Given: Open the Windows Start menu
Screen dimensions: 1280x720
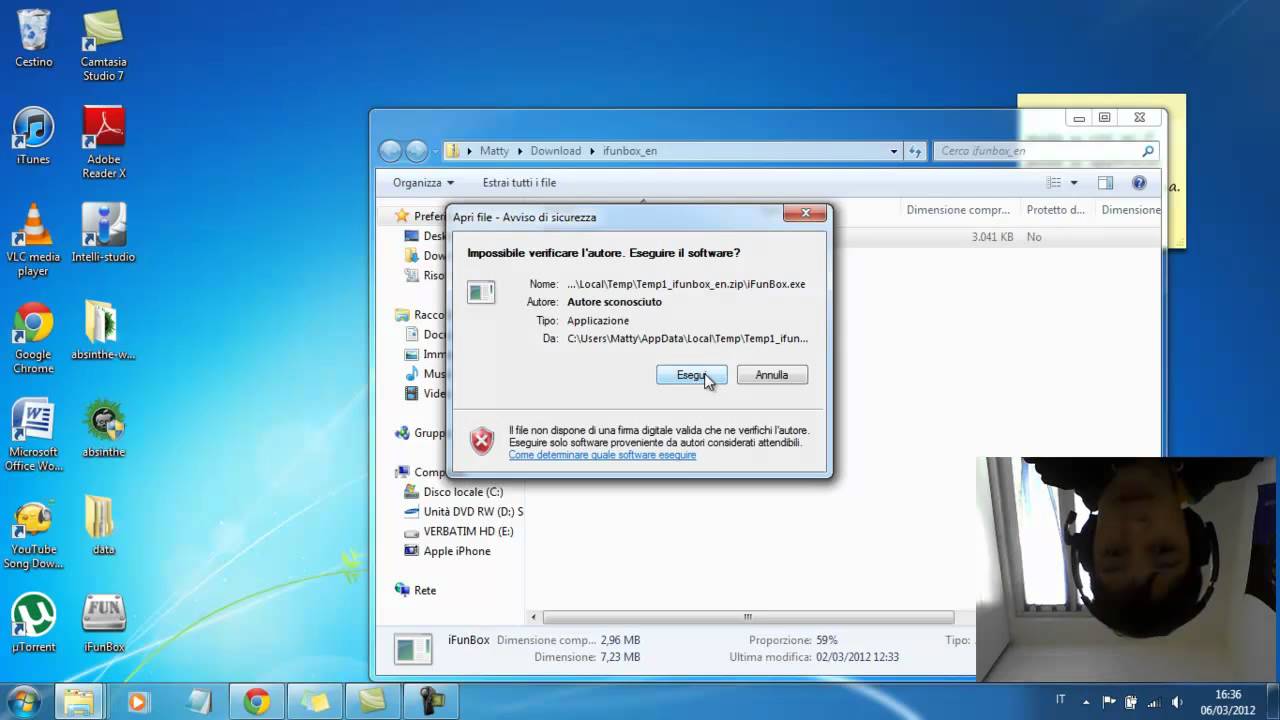Looking at the screenshot, I should [x=22, y=701].
